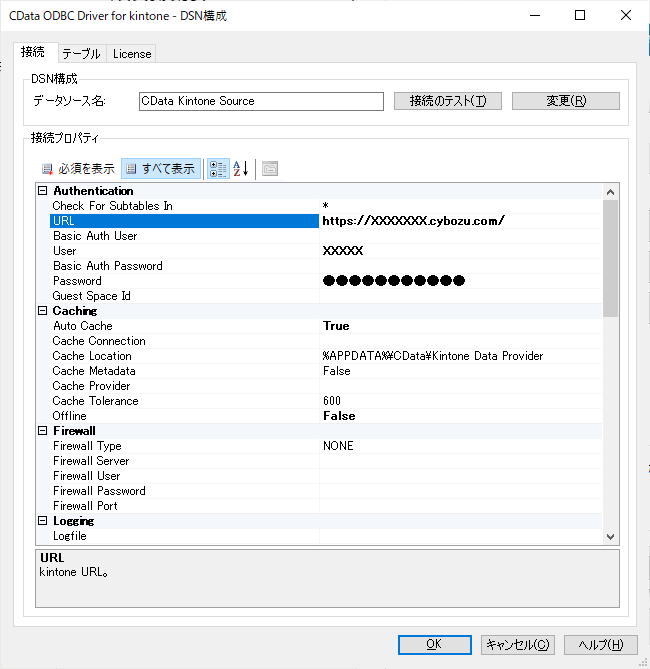The height and width of the screenshot is (669, 650).
Task: Edit the データソース名 input field
Action: click(261, 101)
